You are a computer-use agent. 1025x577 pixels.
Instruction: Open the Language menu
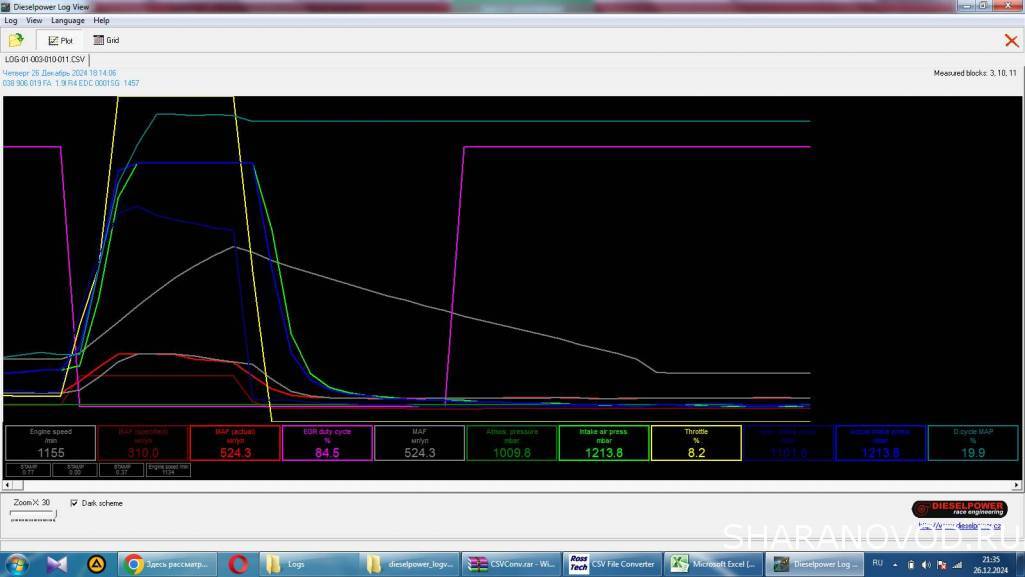click(x=67, y=20)
